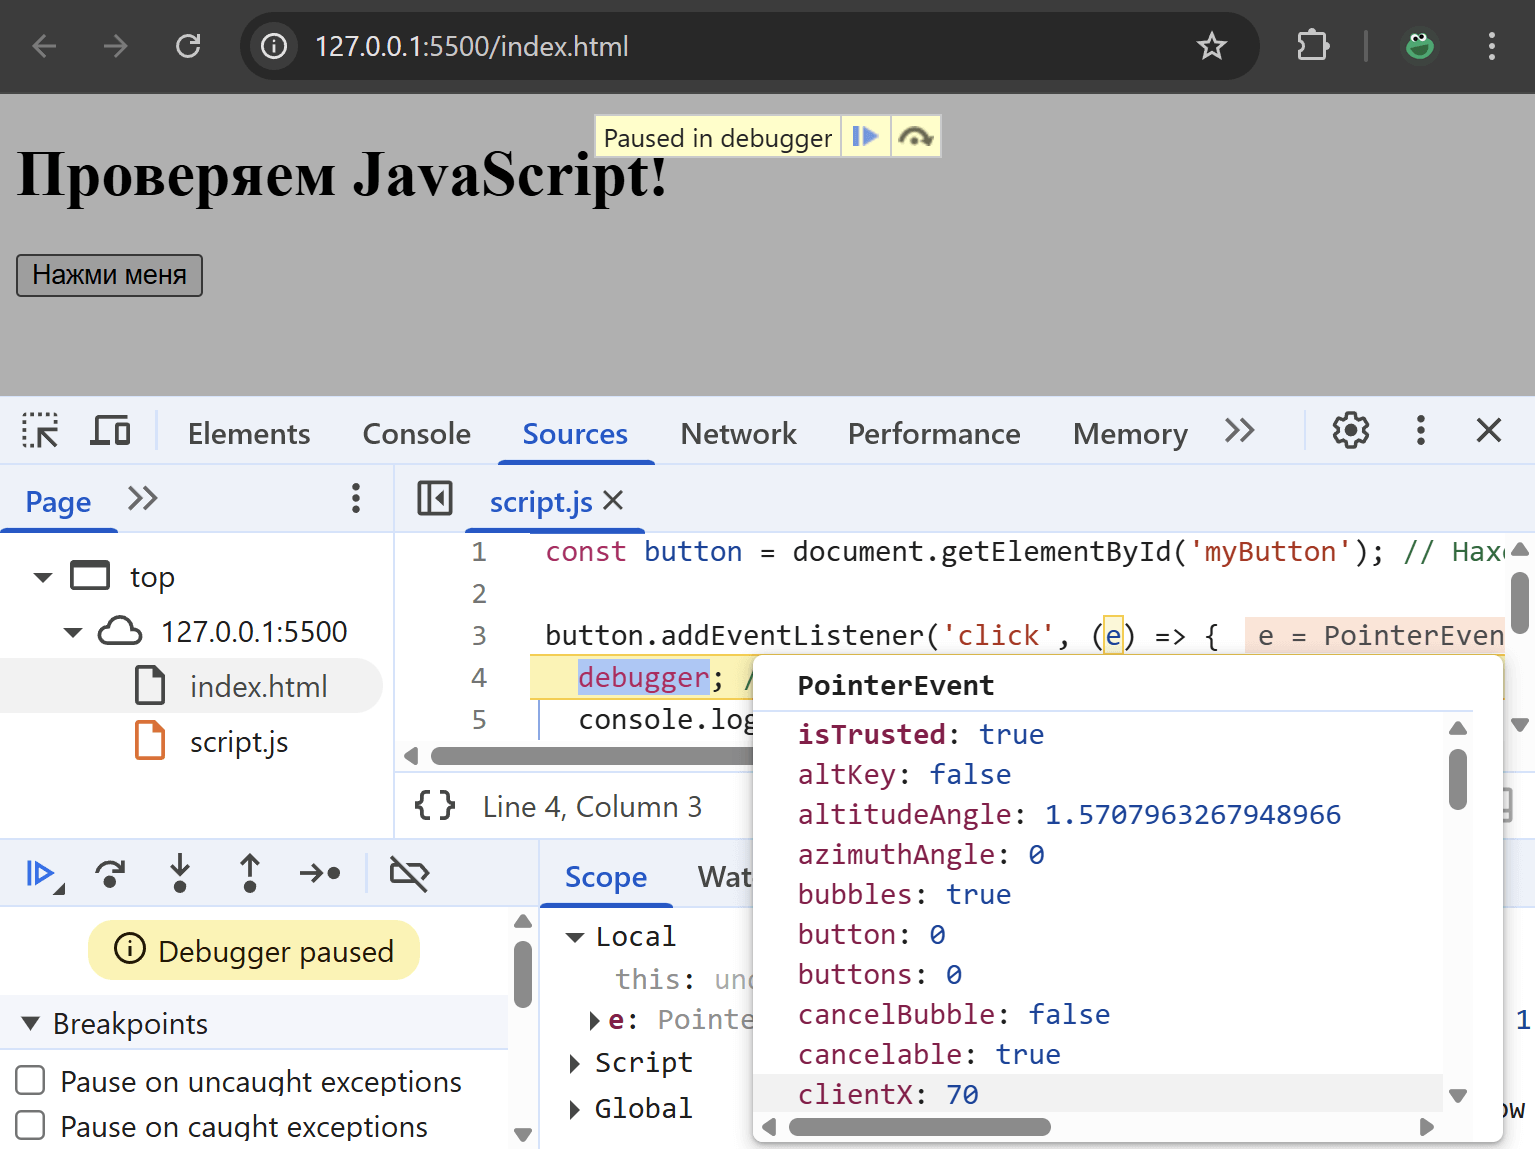Viewport: 1535px width, 1149px height.
Task: Collapse the Breakpoints section
Action: (31, 1024)
